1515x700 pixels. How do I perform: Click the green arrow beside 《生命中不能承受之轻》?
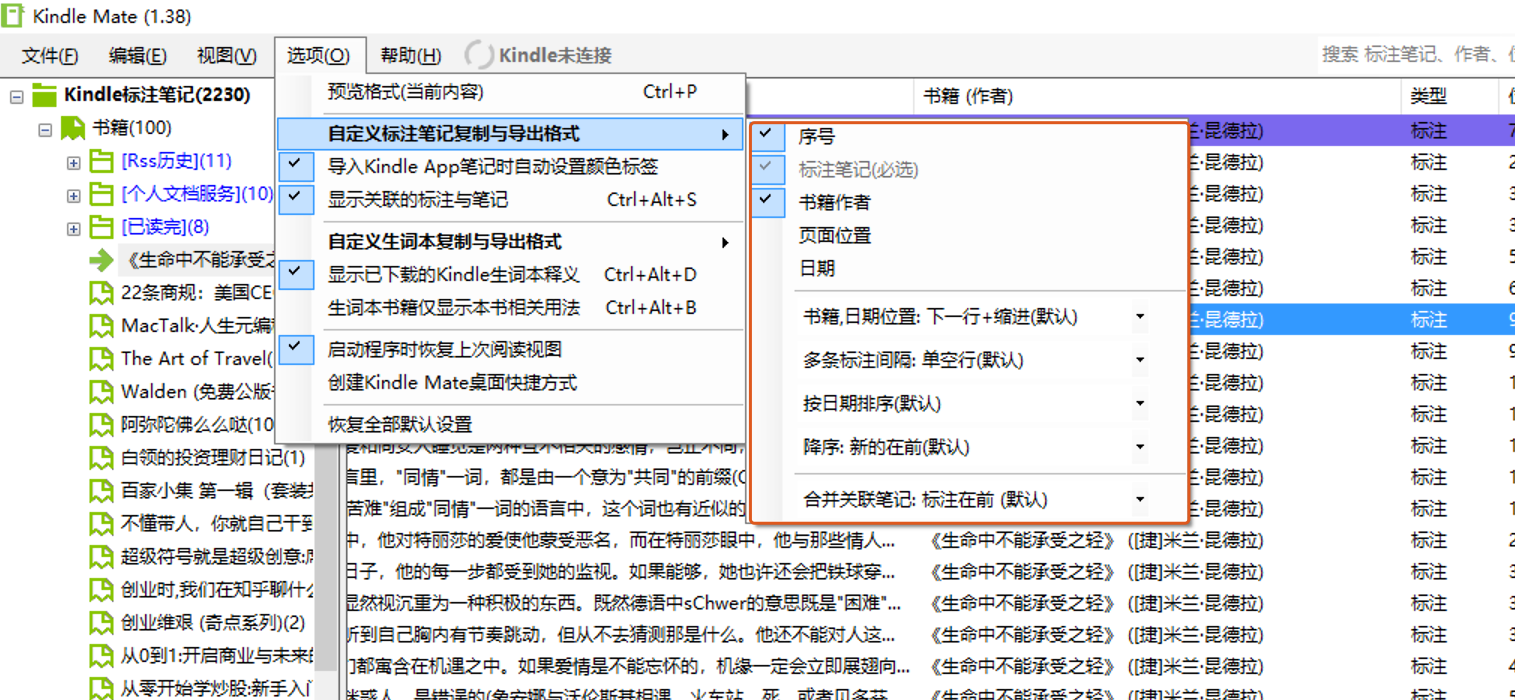tap(101, 260)
